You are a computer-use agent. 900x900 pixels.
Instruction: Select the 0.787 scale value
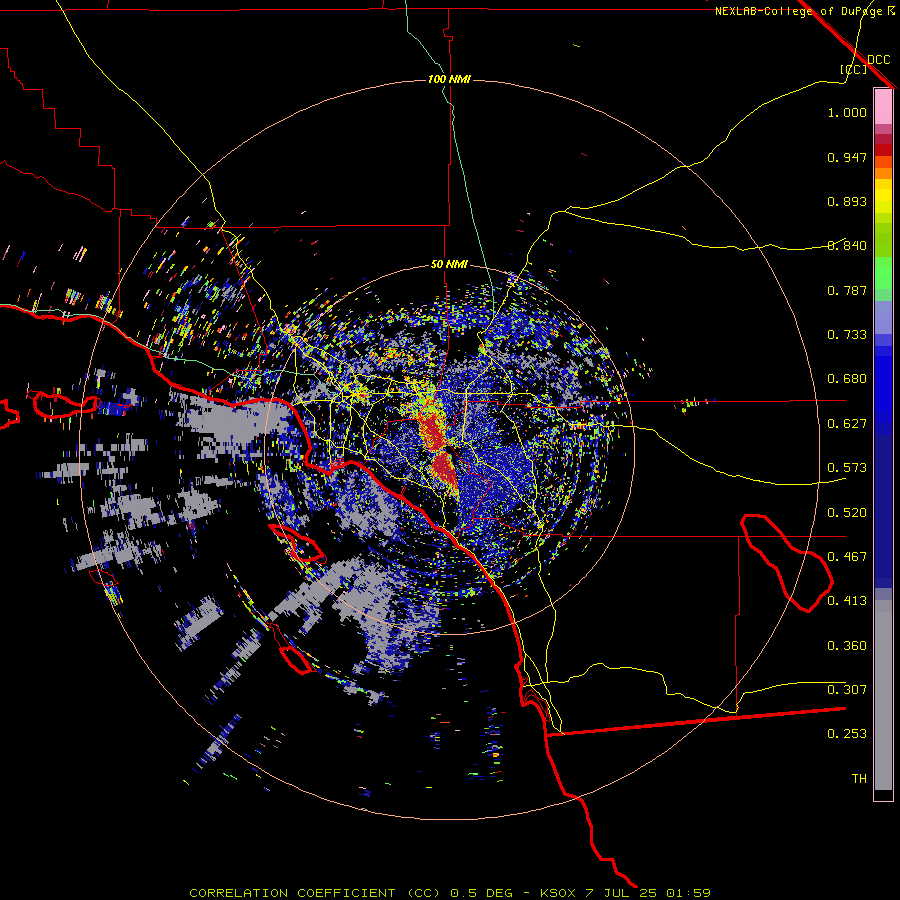click(847, 290)
